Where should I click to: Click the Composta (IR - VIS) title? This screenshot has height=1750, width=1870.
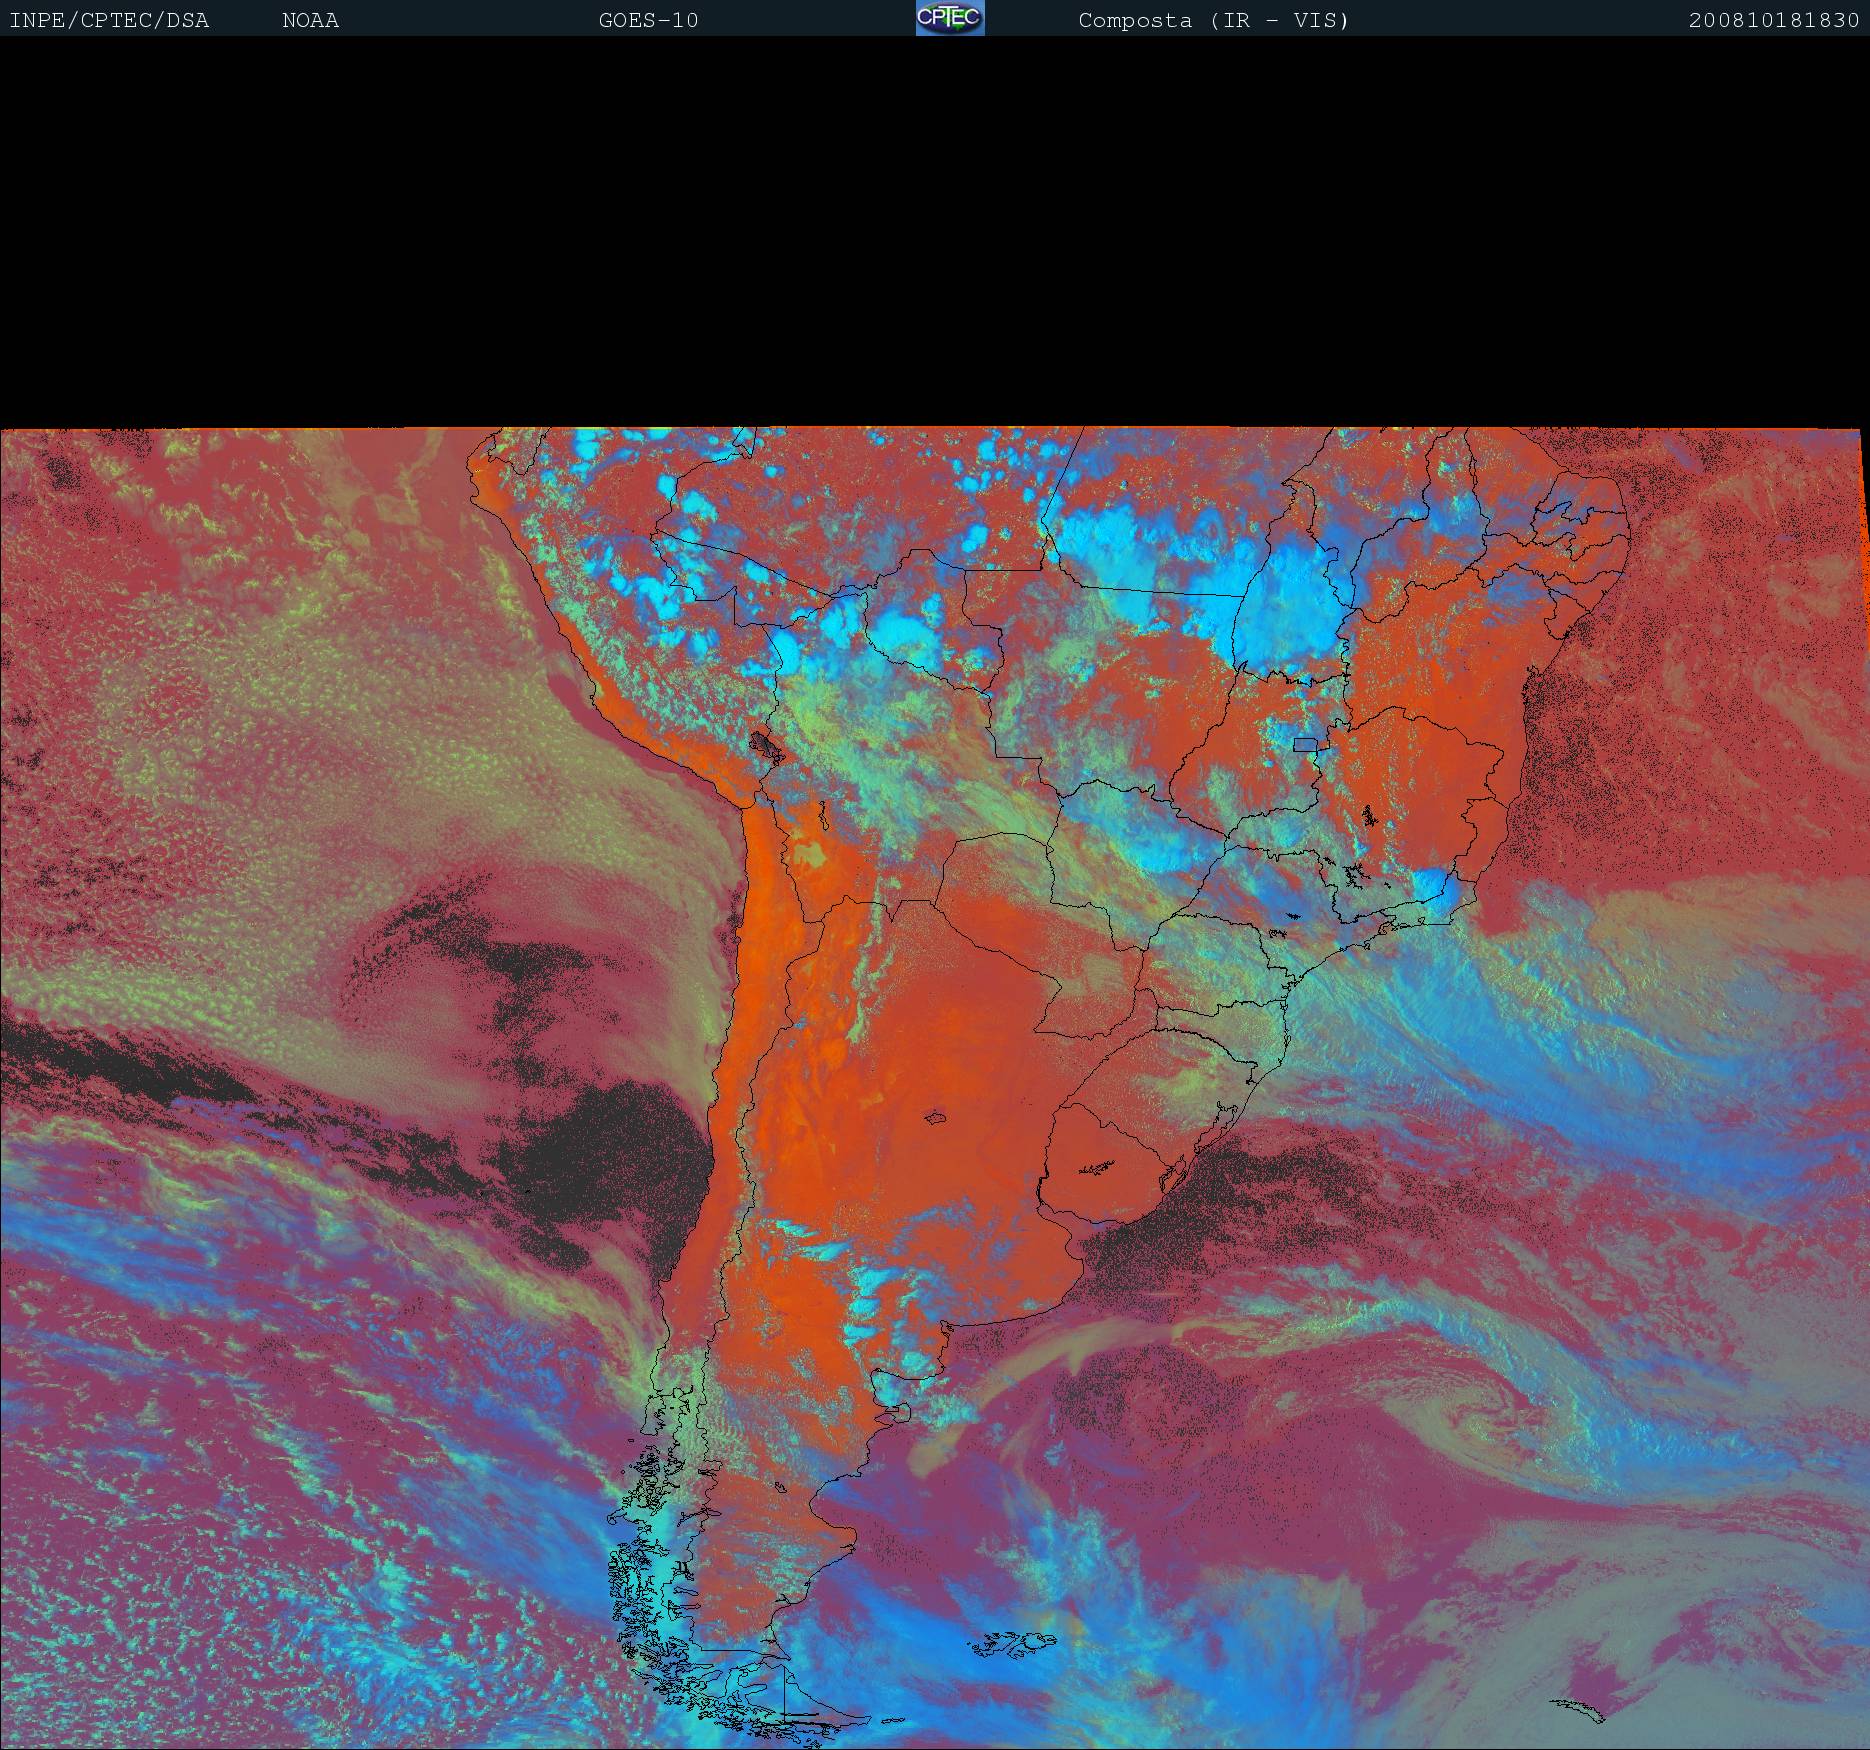[1213, 20]
